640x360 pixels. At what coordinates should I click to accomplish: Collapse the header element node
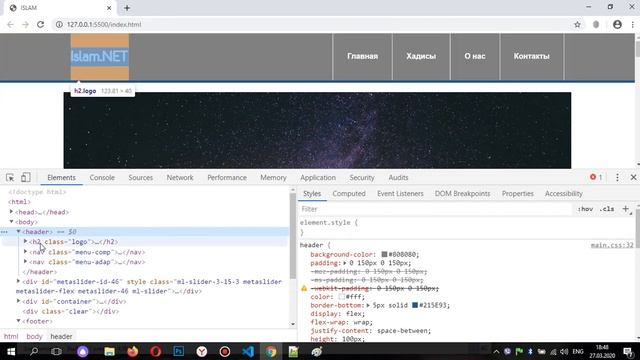pyautogui.click(x=18, y=231)
